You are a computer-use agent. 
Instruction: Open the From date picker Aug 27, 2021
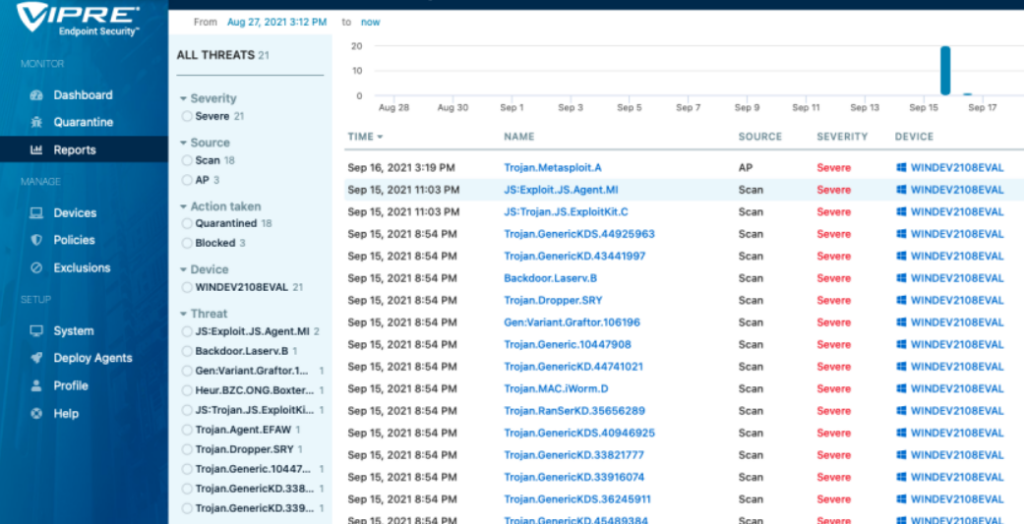coord(277,22)
